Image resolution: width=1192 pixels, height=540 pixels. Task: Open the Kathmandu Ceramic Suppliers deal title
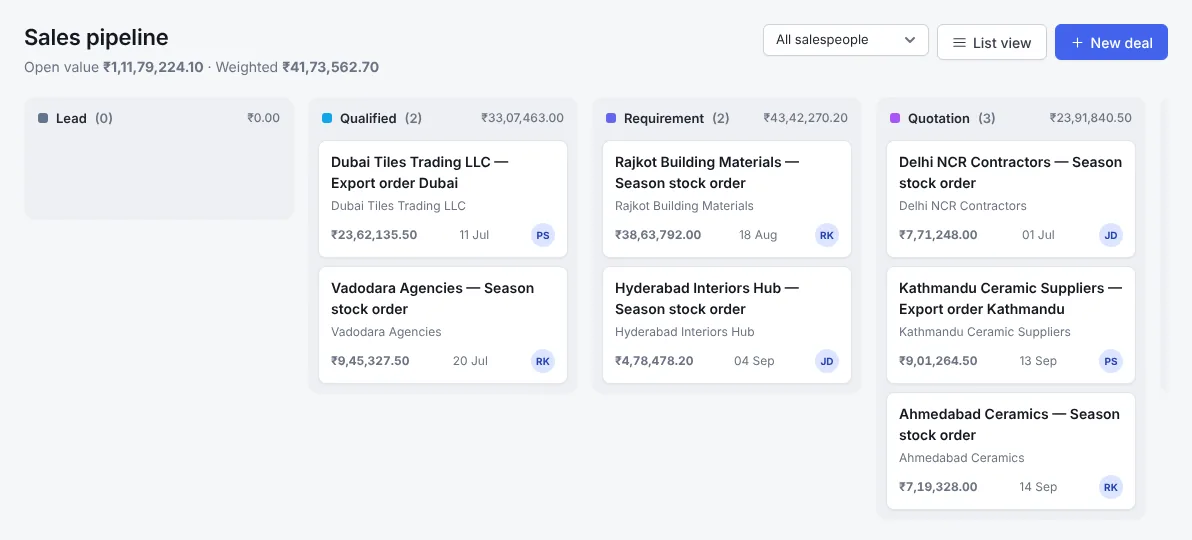1010,299
